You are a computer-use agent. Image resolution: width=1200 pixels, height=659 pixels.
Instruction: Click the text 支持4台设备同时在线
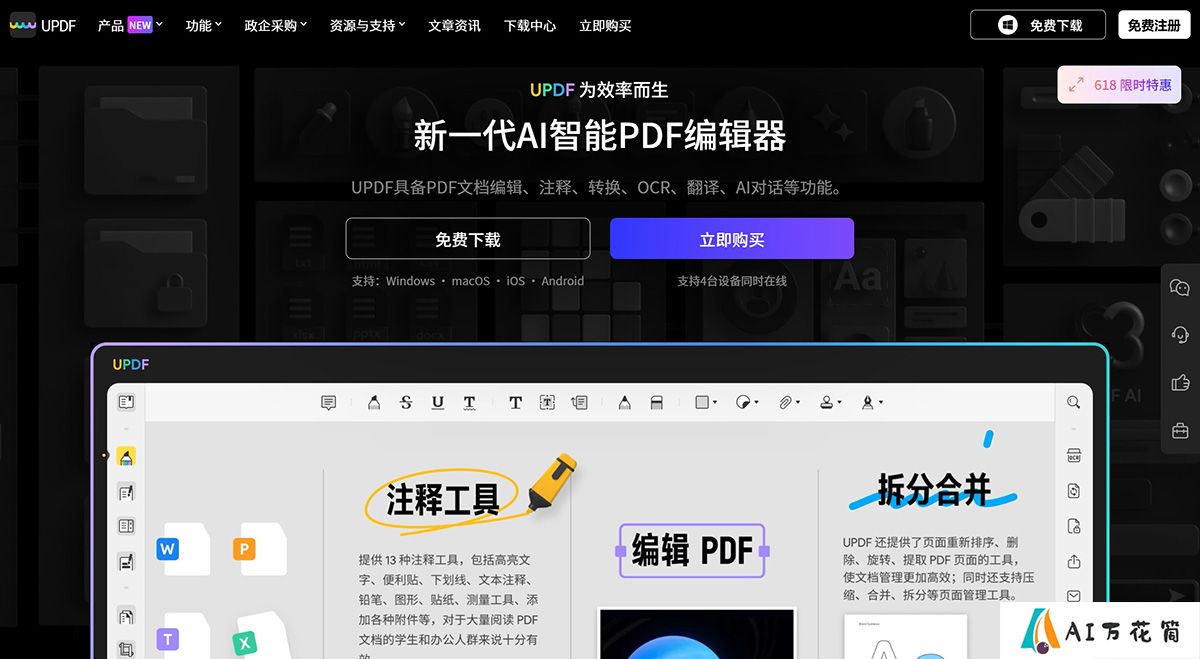click(732, 281)
